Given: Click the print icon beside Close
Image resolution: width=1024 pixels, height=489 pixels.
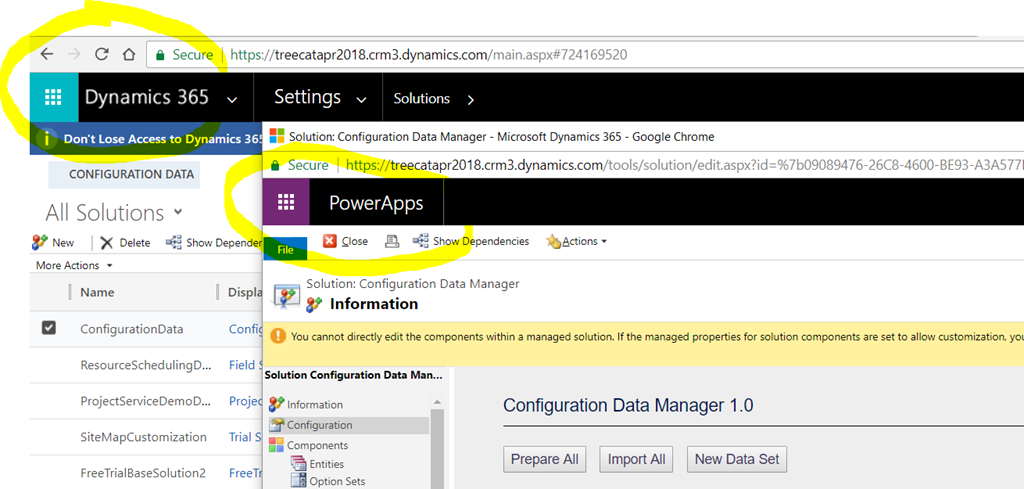Looking at the screenshot, I should pos(392,241).
